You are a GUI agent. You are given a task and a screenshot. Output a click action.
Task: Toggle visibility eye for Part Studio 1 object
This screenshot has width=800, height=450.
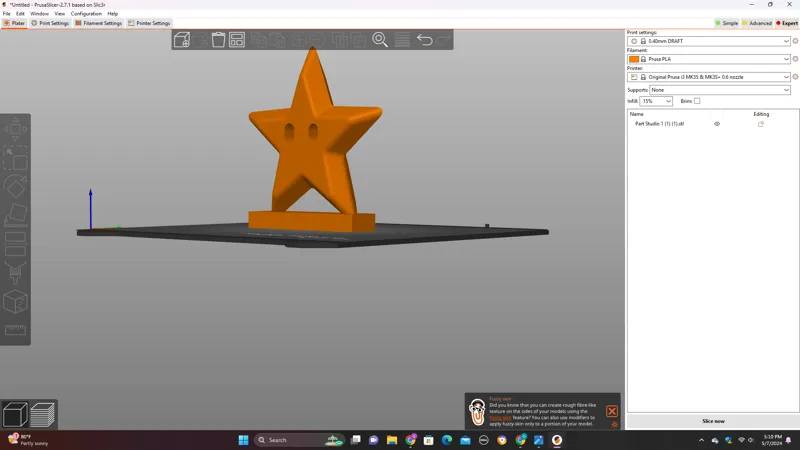(x=717, y=124)
